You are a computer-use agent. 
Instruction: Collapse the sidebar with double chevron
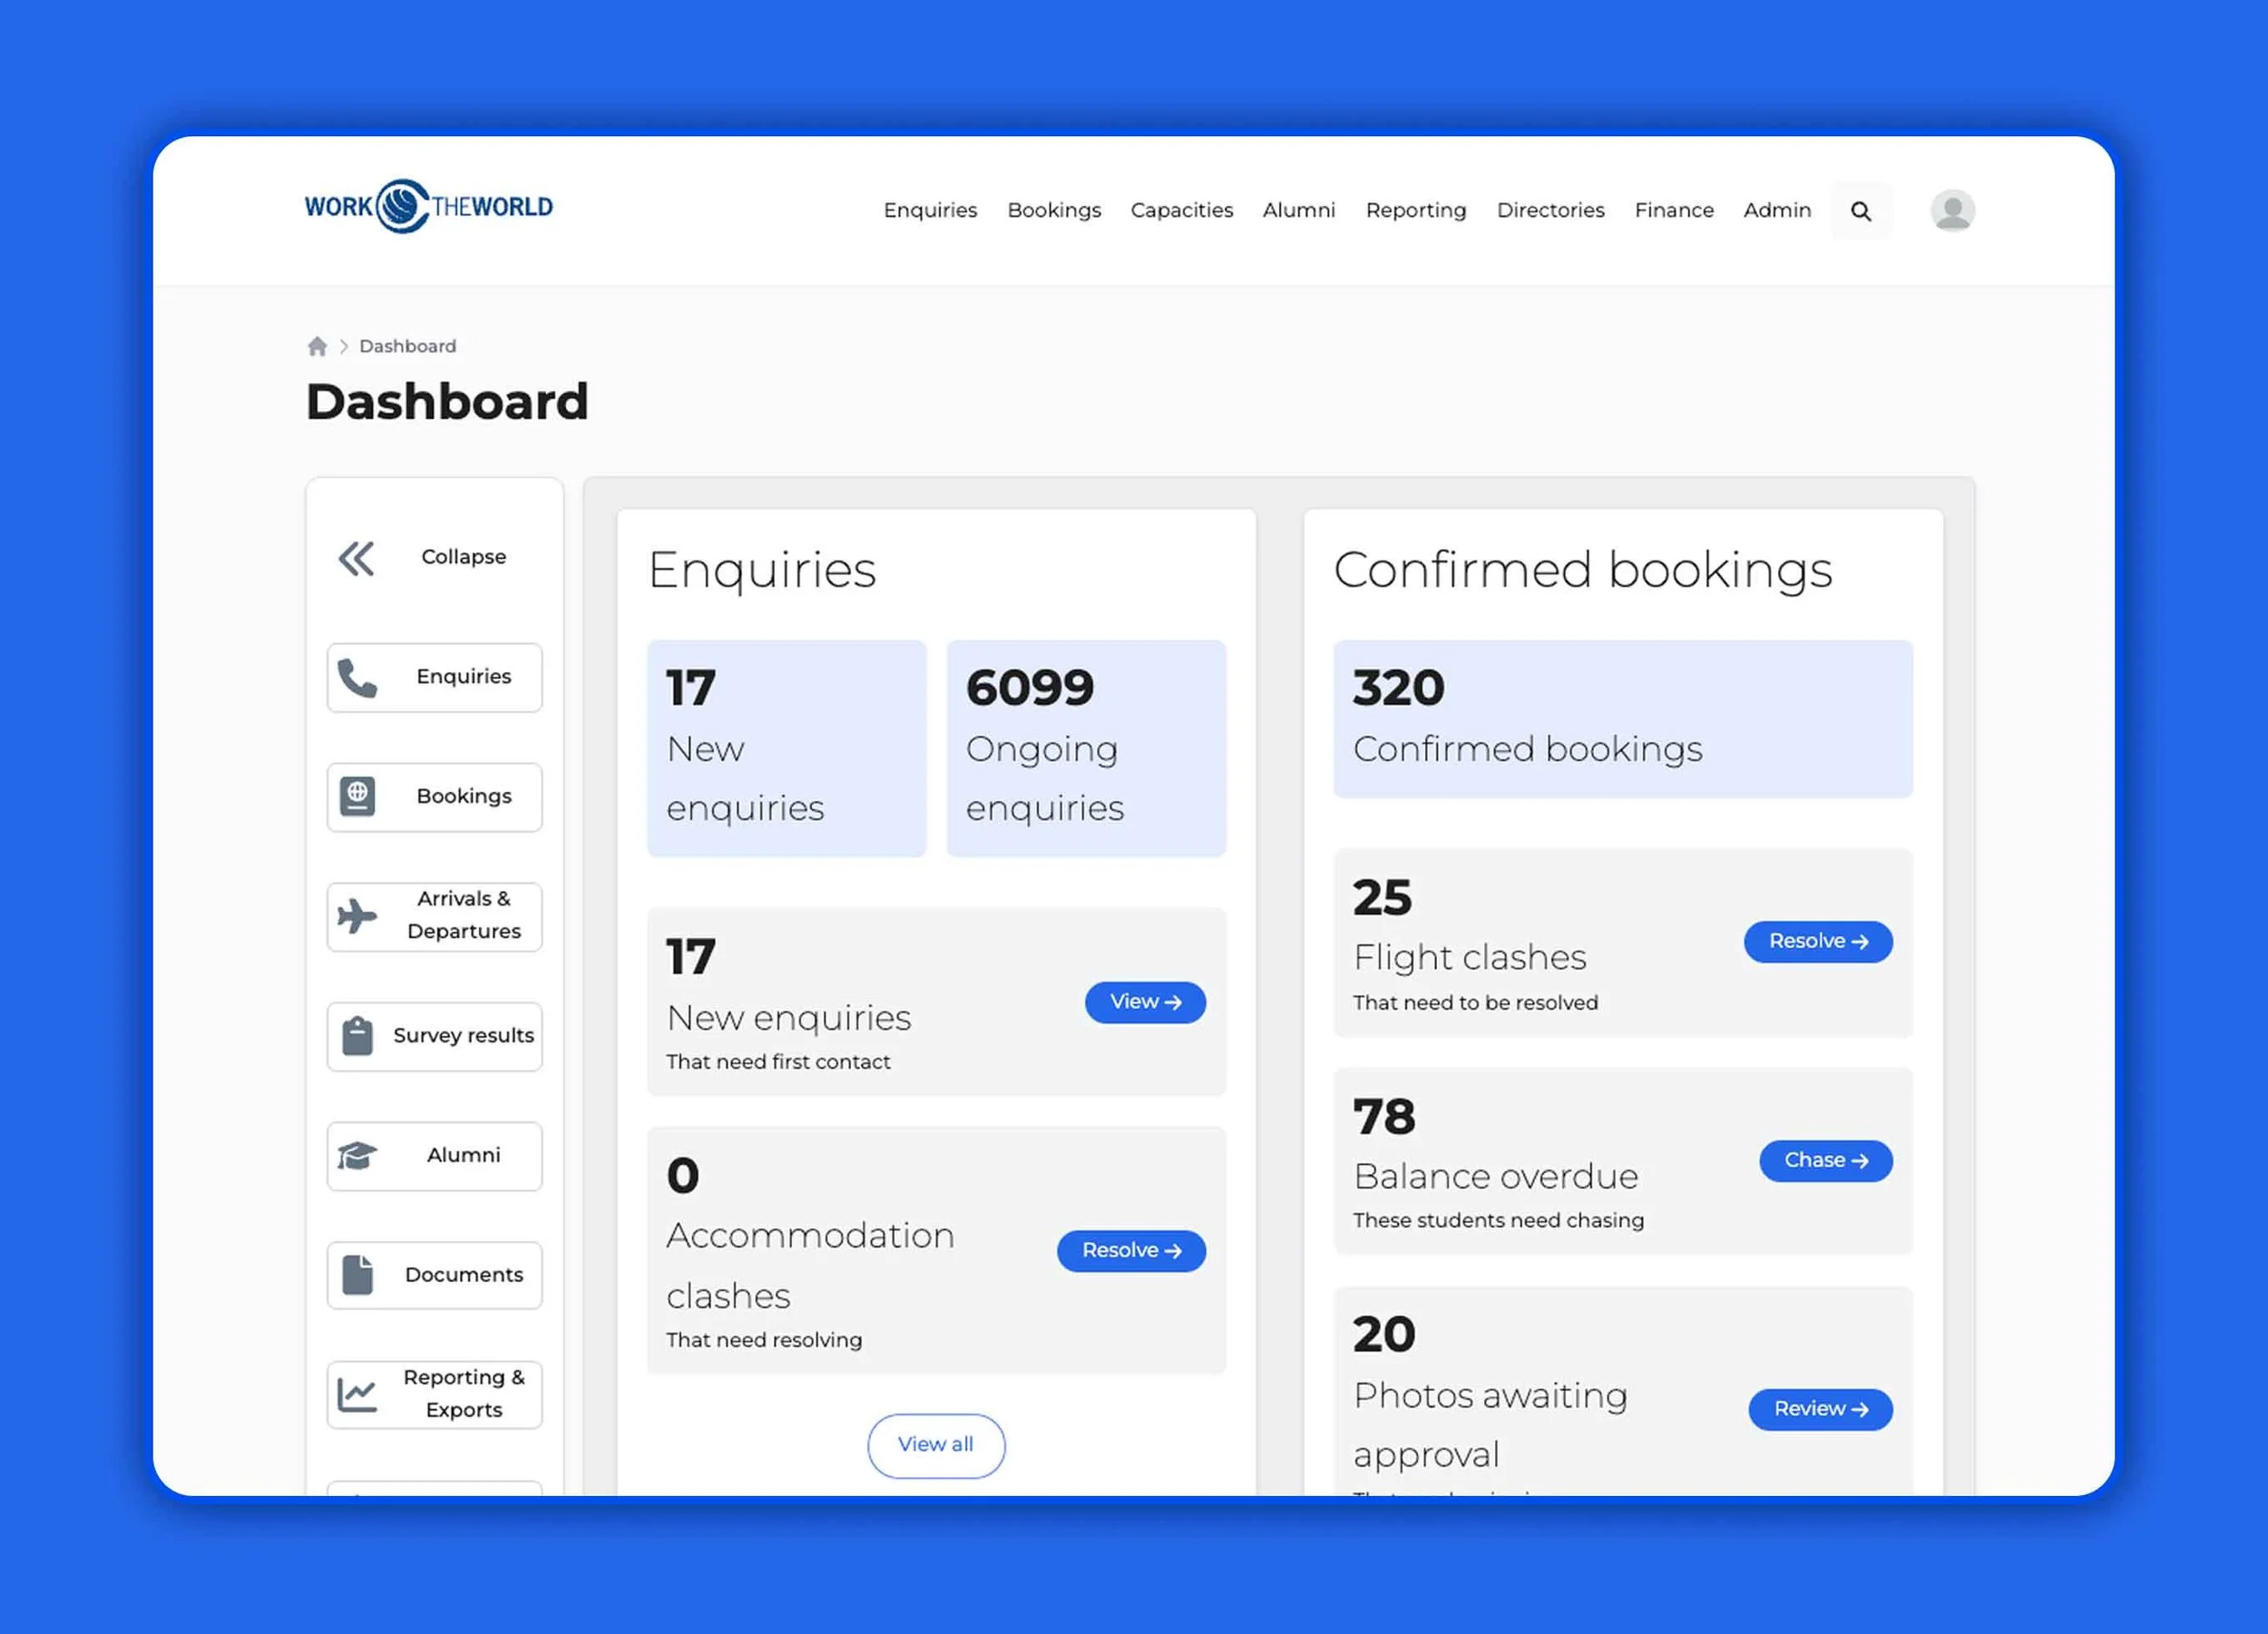click(356, 558)
